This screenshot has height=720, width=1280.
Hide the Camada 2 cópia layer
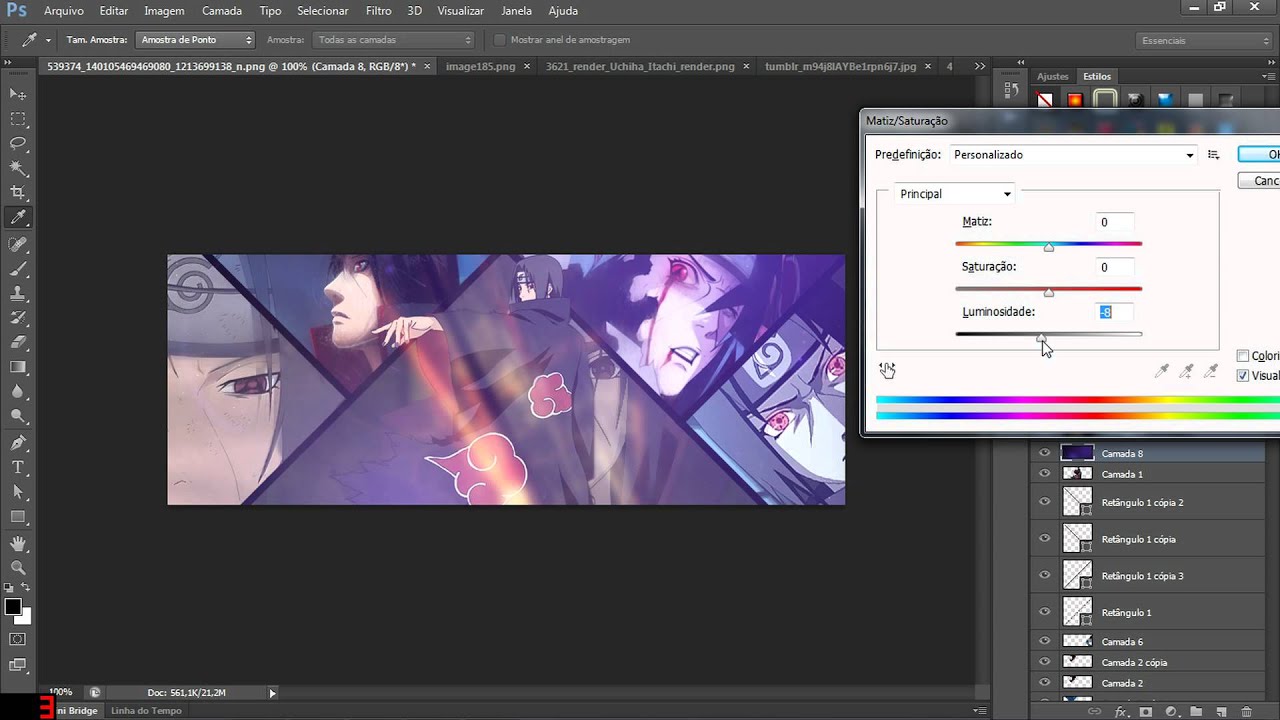tap(1045, 662)
